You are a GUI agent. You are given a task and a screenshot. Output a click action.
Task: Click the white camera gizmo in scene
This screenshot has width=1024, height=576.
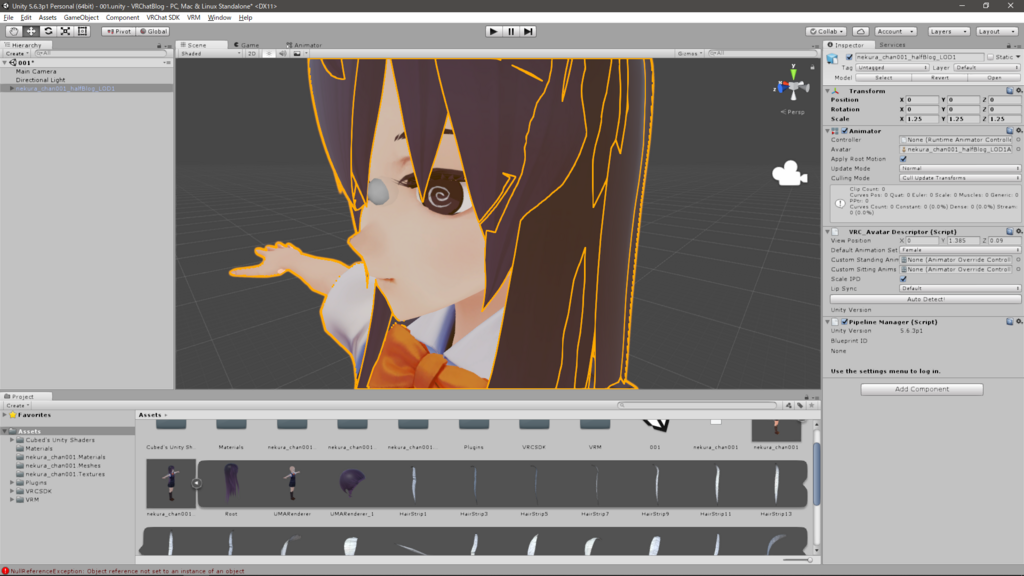(790, 174)
